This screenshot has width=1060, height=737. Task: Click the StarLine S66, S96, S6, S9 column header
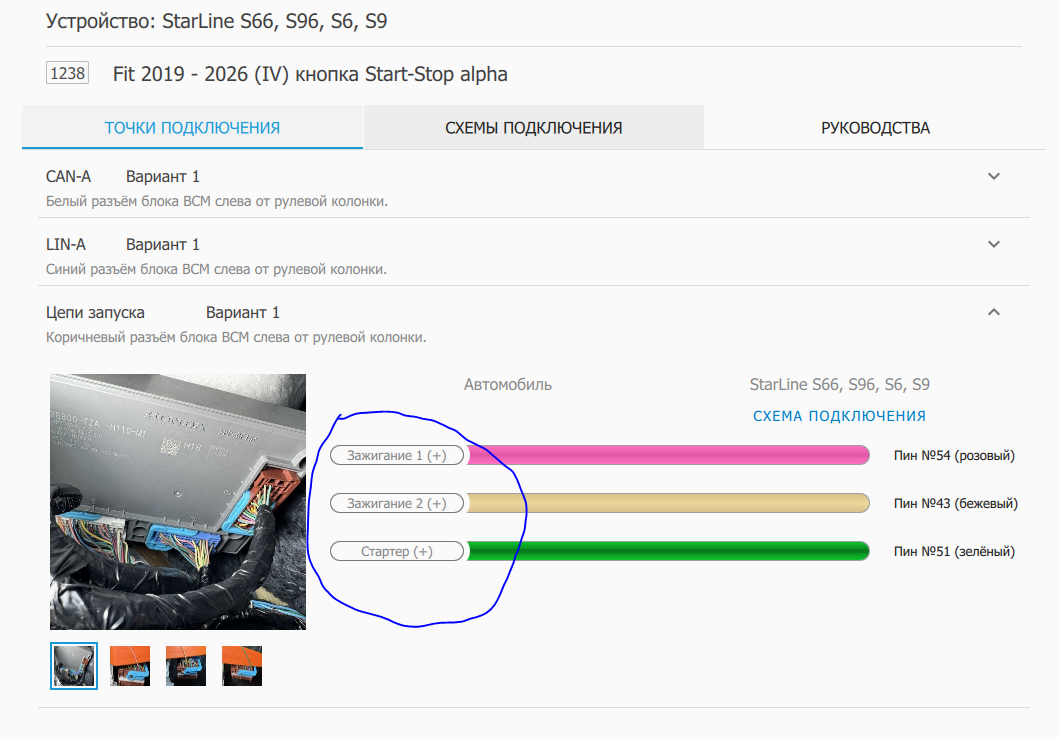point(840,385)
